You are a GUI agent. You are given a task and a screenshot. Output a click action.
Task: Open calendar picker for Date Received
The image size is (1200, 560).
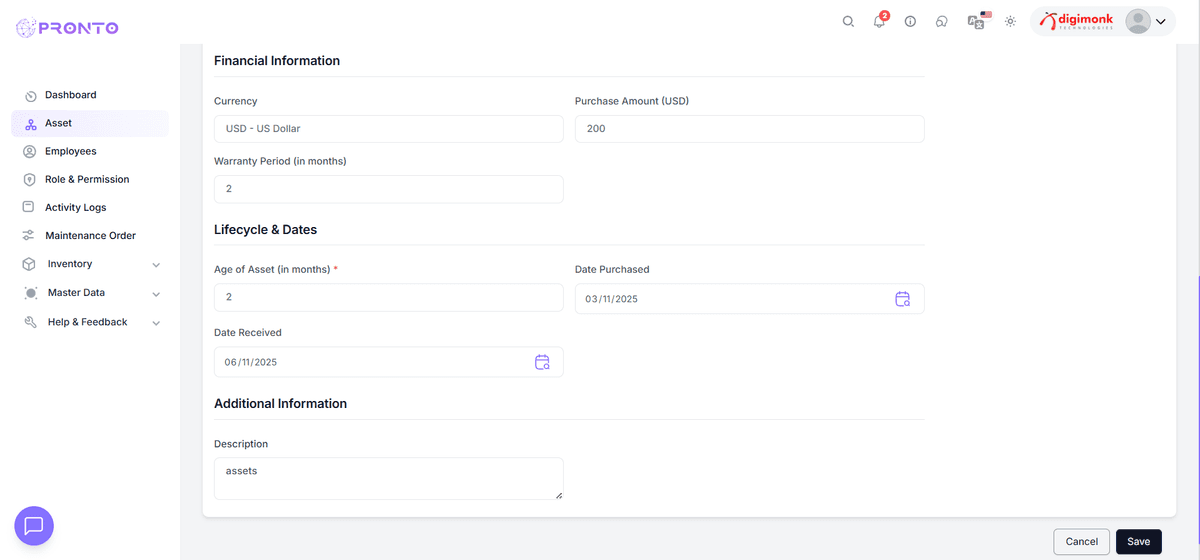pos(542,362)
